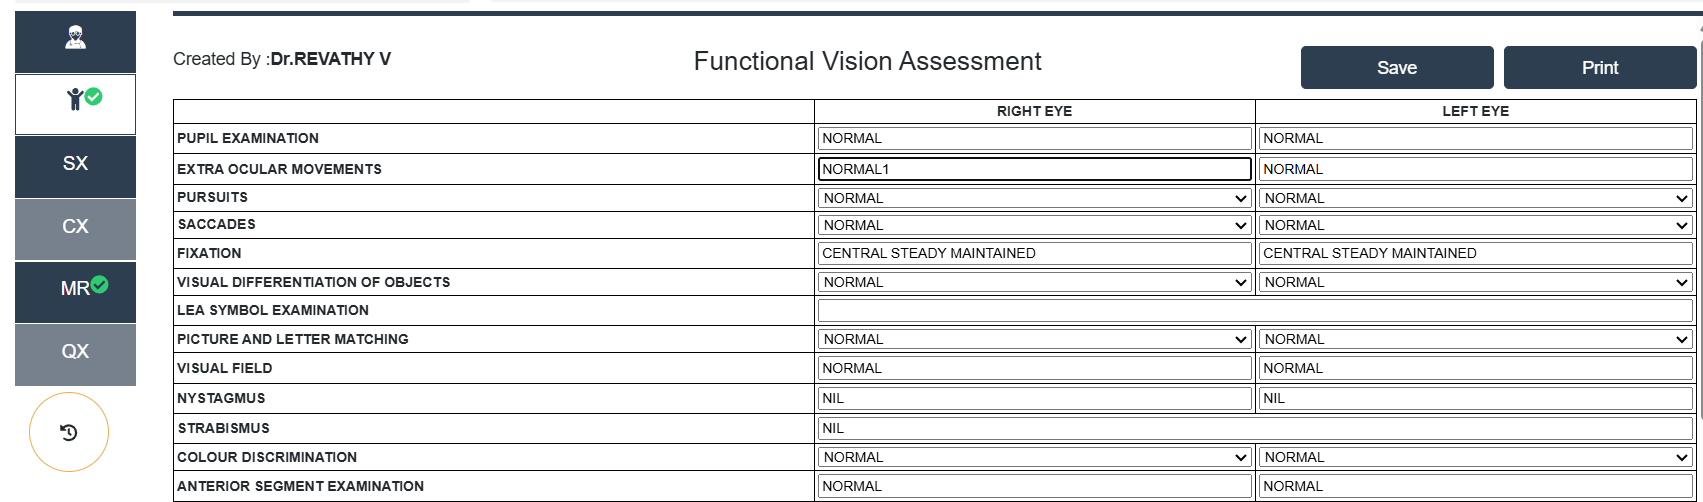Open right eye Visual Differentiation of Objects dropdown
This screenshot has width=1703, height=502.
coord(1034,282)
